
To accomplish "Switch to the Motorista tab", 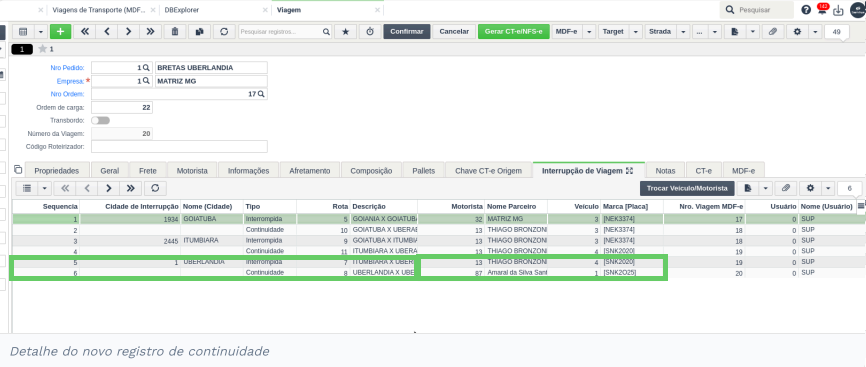I will pos(192,171).
